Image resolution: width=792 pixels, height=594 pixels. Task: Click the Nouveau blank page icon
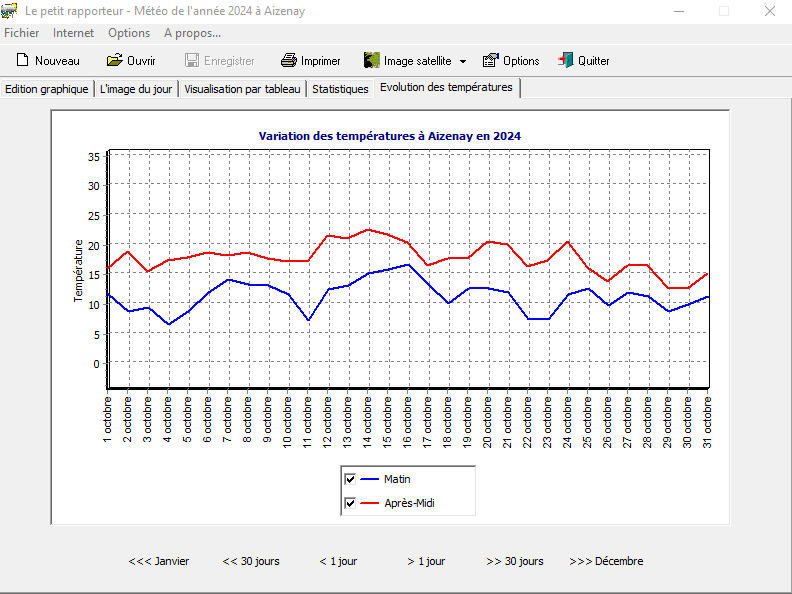22,60
